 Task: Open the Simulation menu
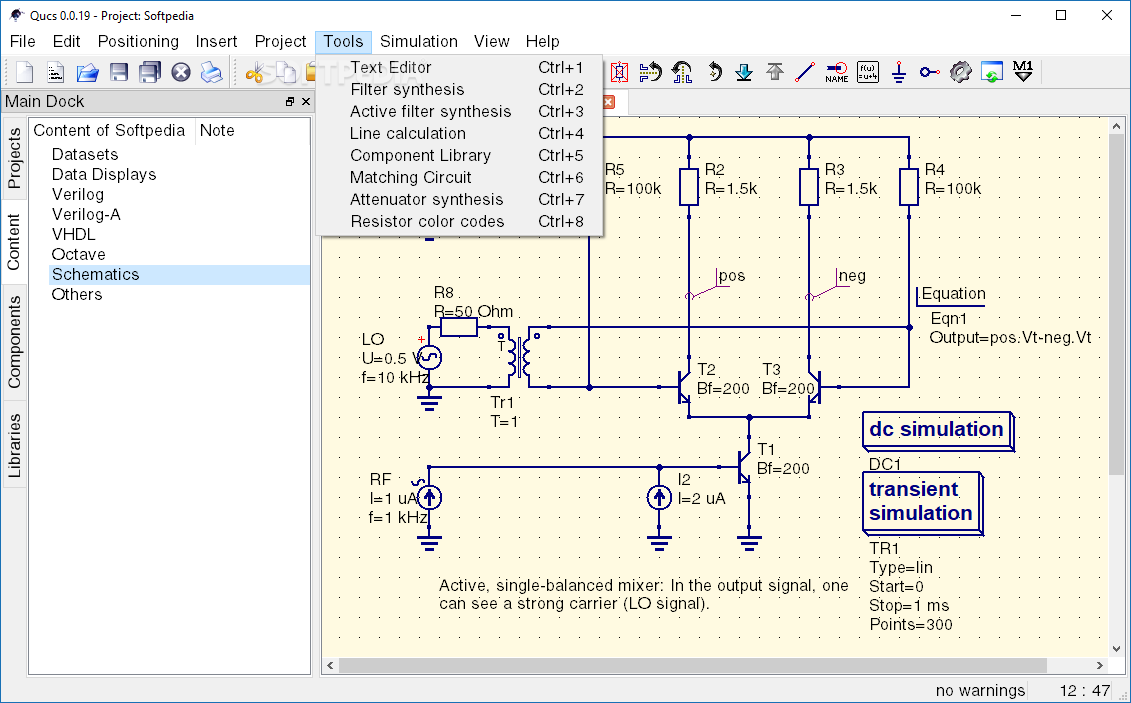tap(419, 41)
